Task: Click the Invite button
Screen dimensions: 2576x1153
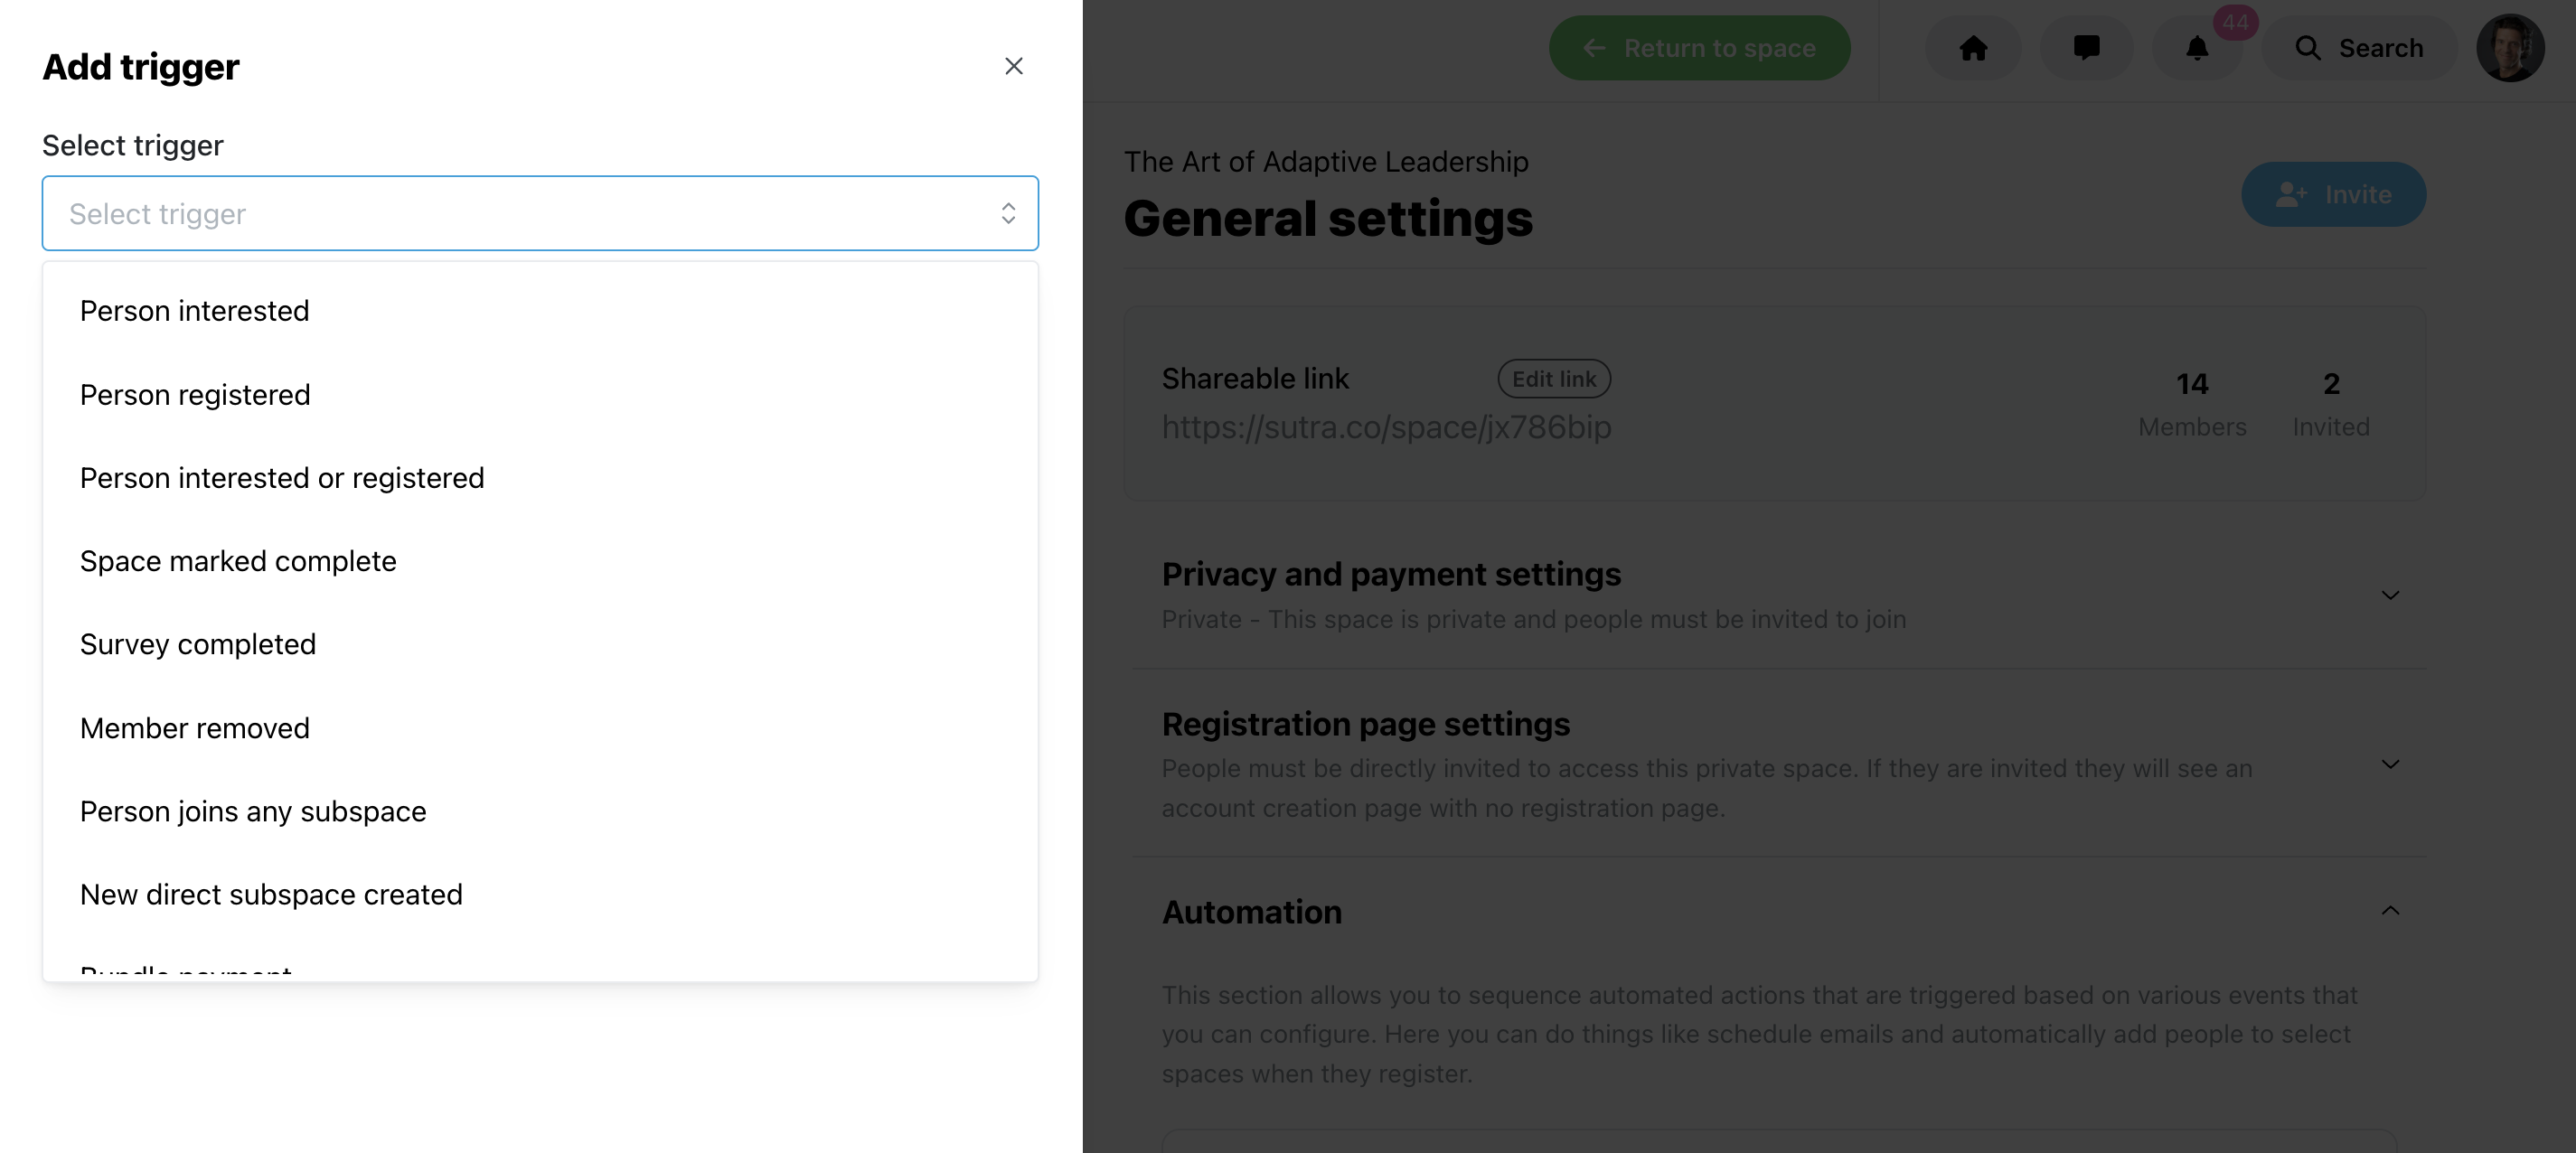Action: 2333,194
